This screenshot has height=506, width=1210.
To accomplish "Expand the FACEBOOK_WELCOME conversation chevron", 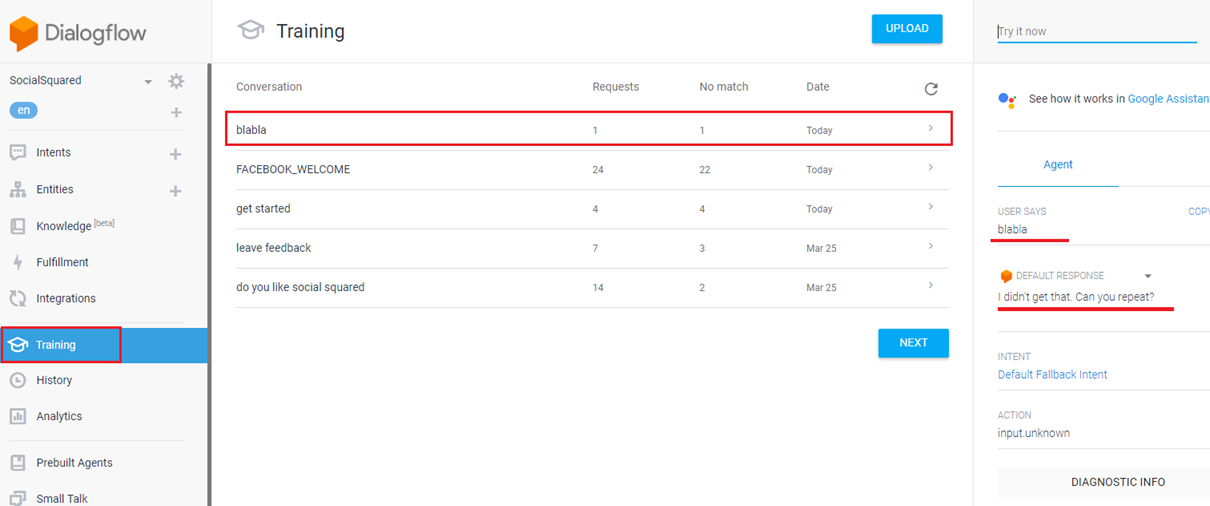I will coord(930,168).
